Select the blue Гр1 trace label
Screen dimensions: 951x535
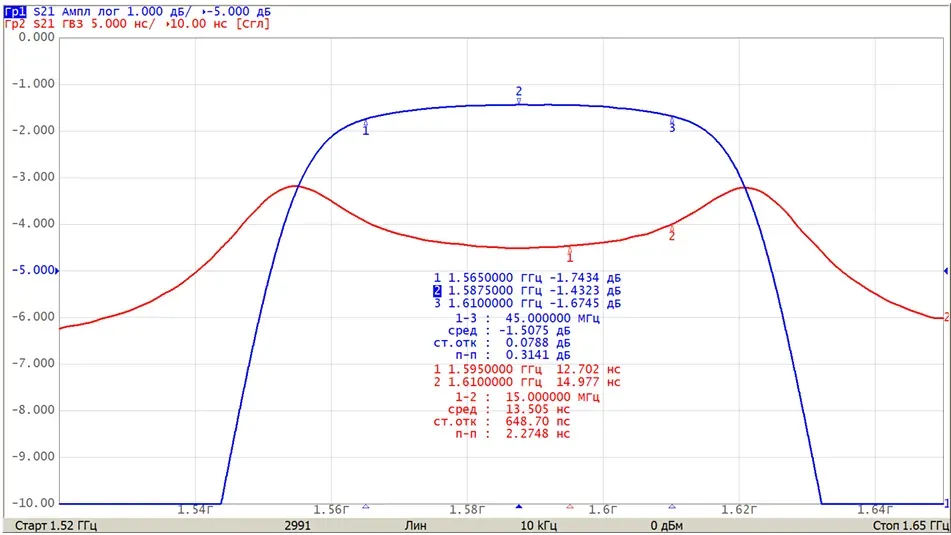(x=15, y=12)
